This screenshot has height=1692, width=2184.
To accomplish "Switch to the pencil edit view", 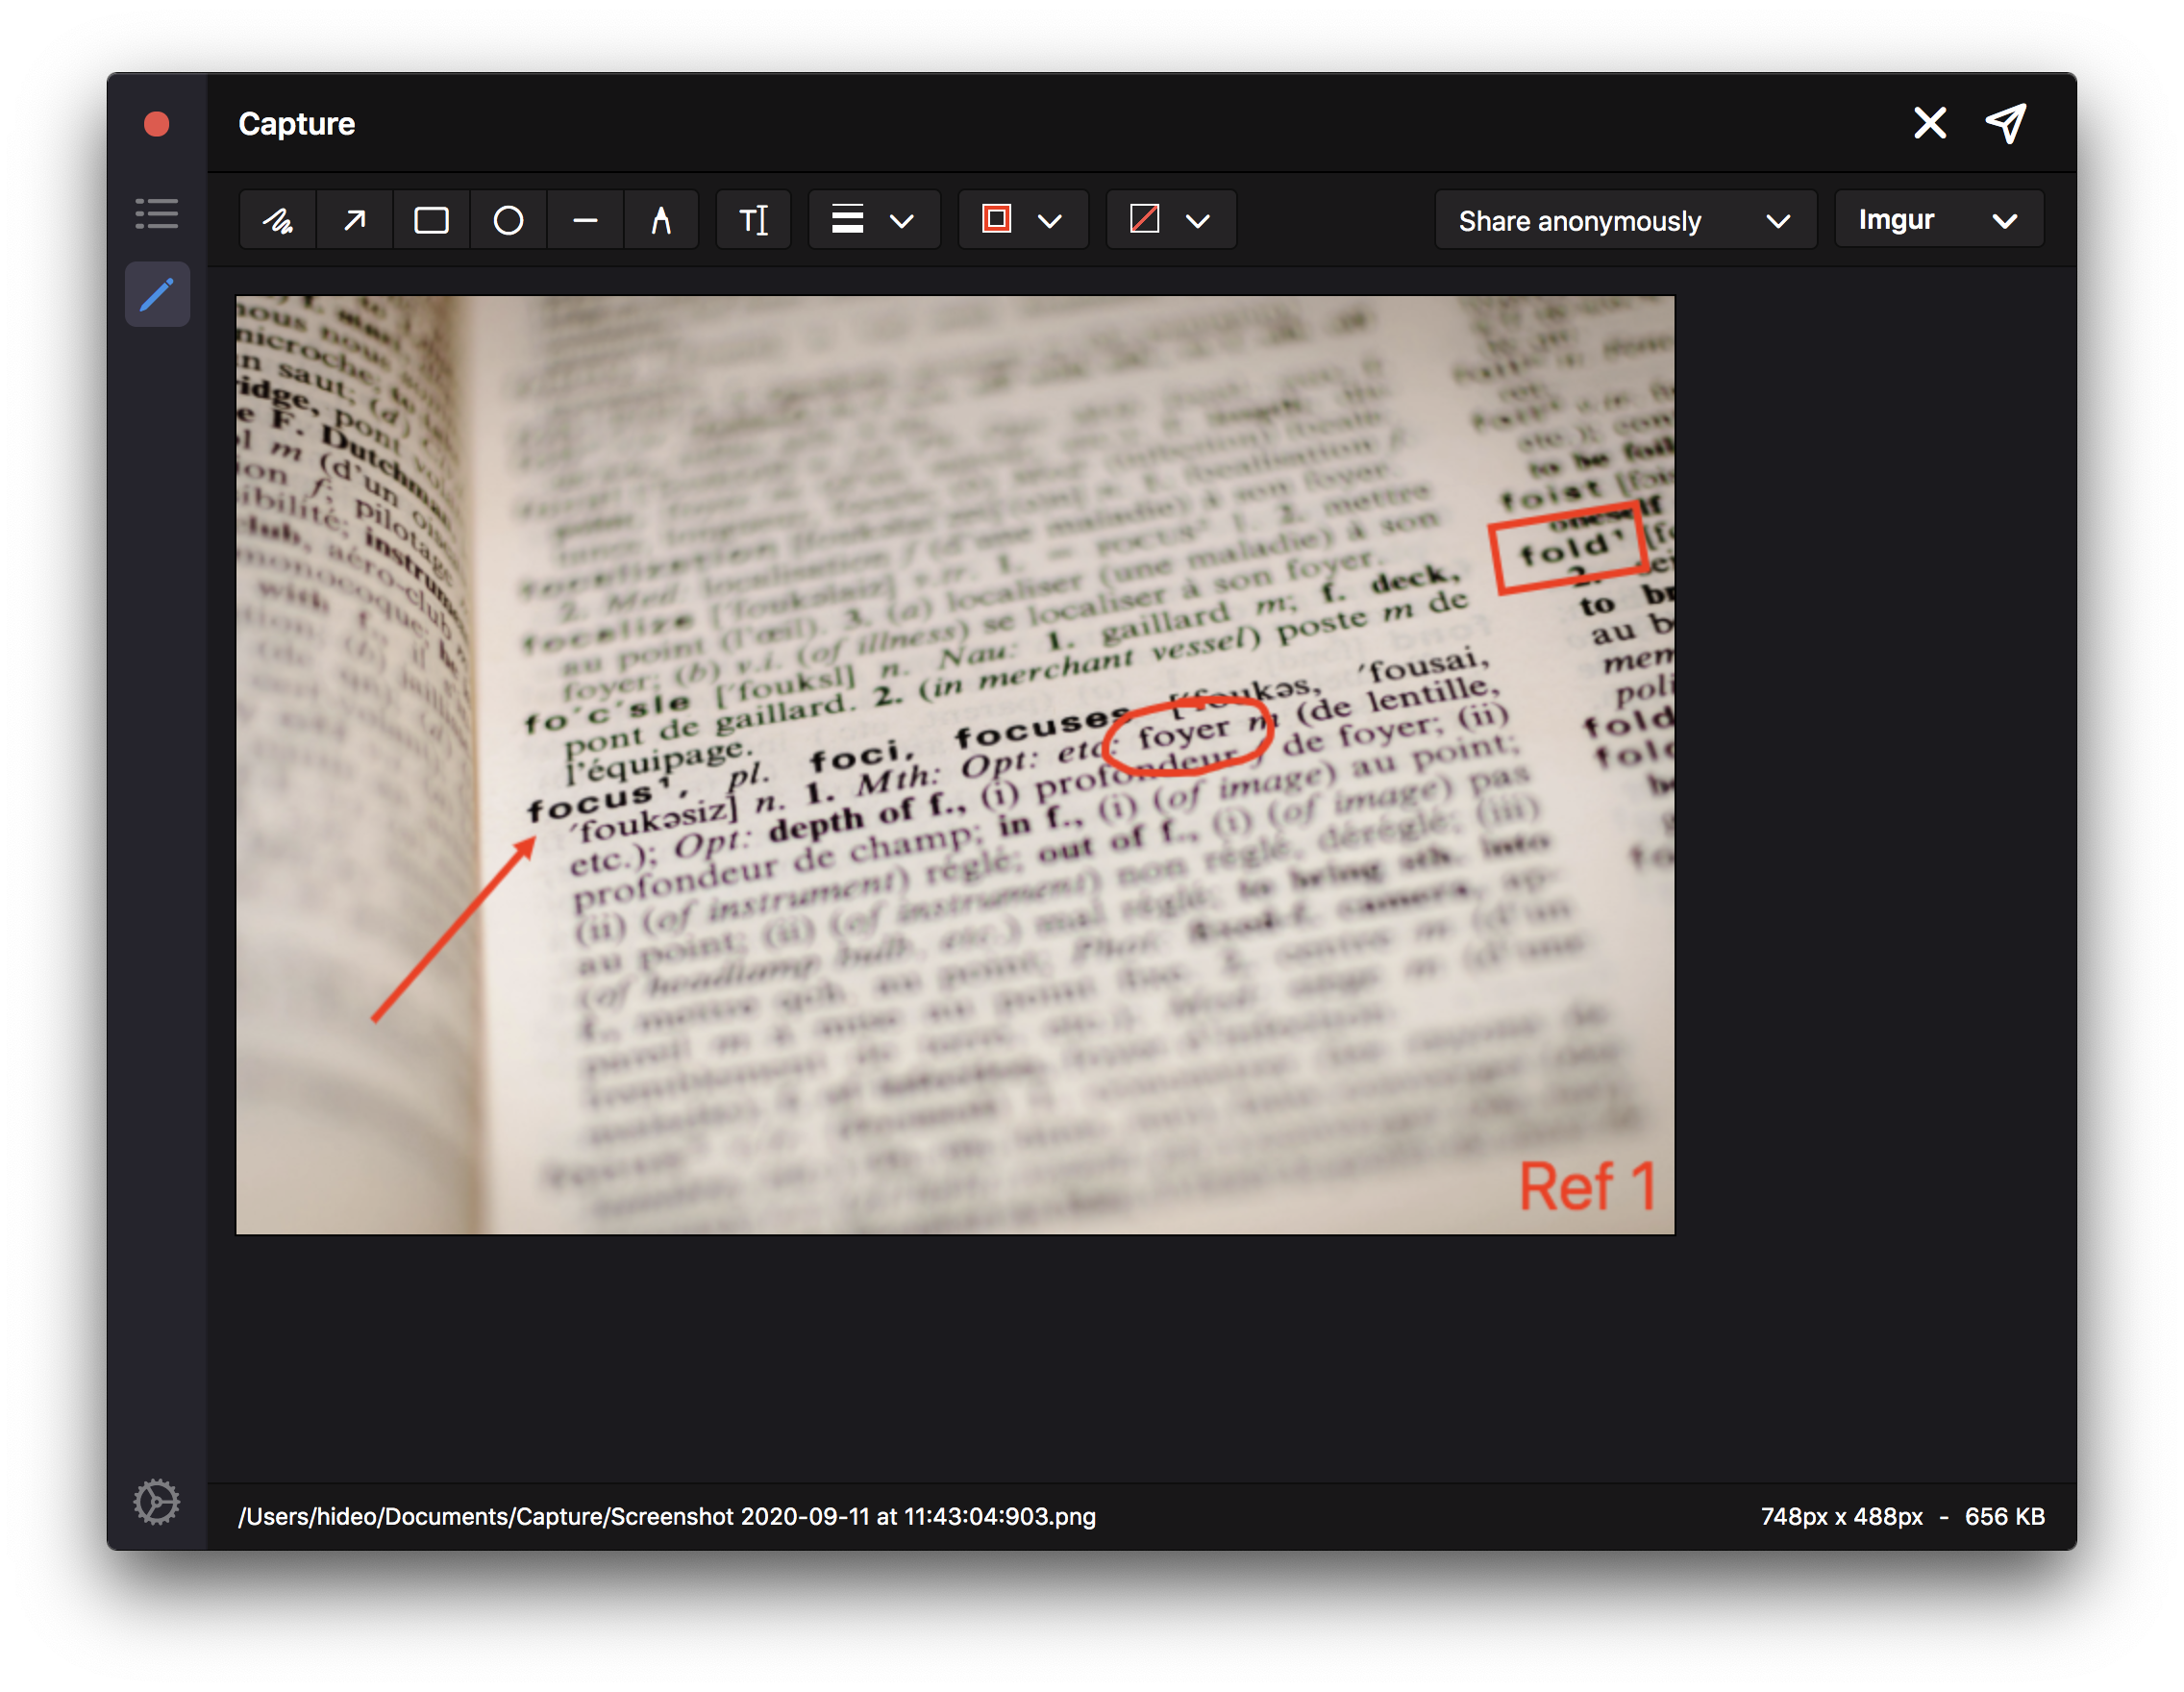I will pyautogui.click(x=157, y=295).
